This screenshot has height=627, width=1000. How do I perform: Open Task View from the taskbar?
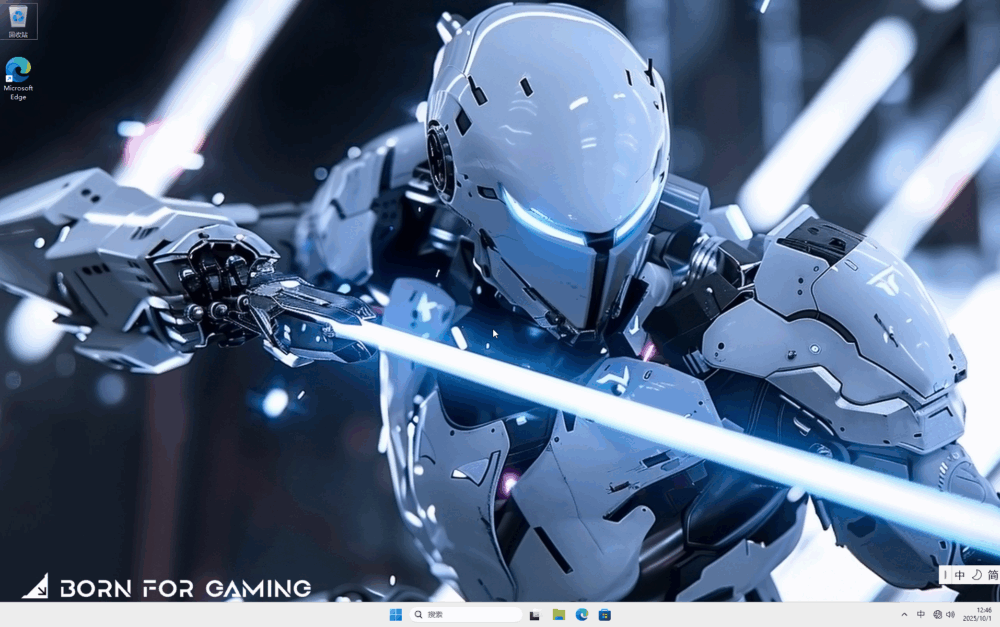(535, 614)
